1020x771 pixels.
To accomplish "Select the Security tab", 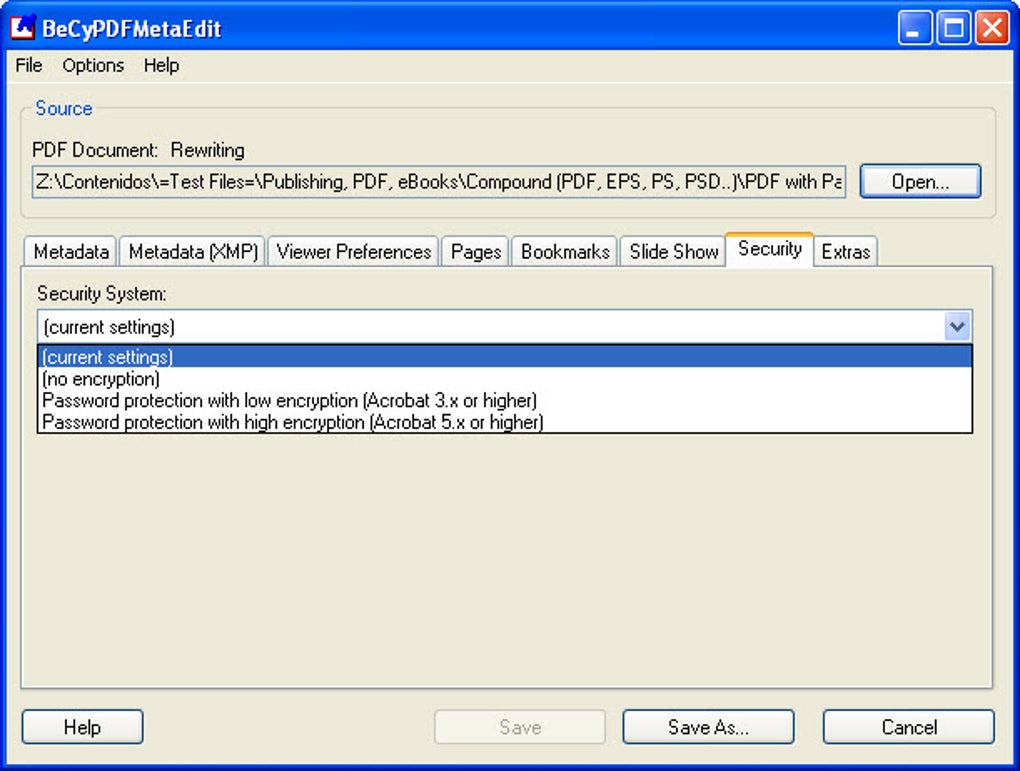I will pyautogui.click(x=770, y=249).
